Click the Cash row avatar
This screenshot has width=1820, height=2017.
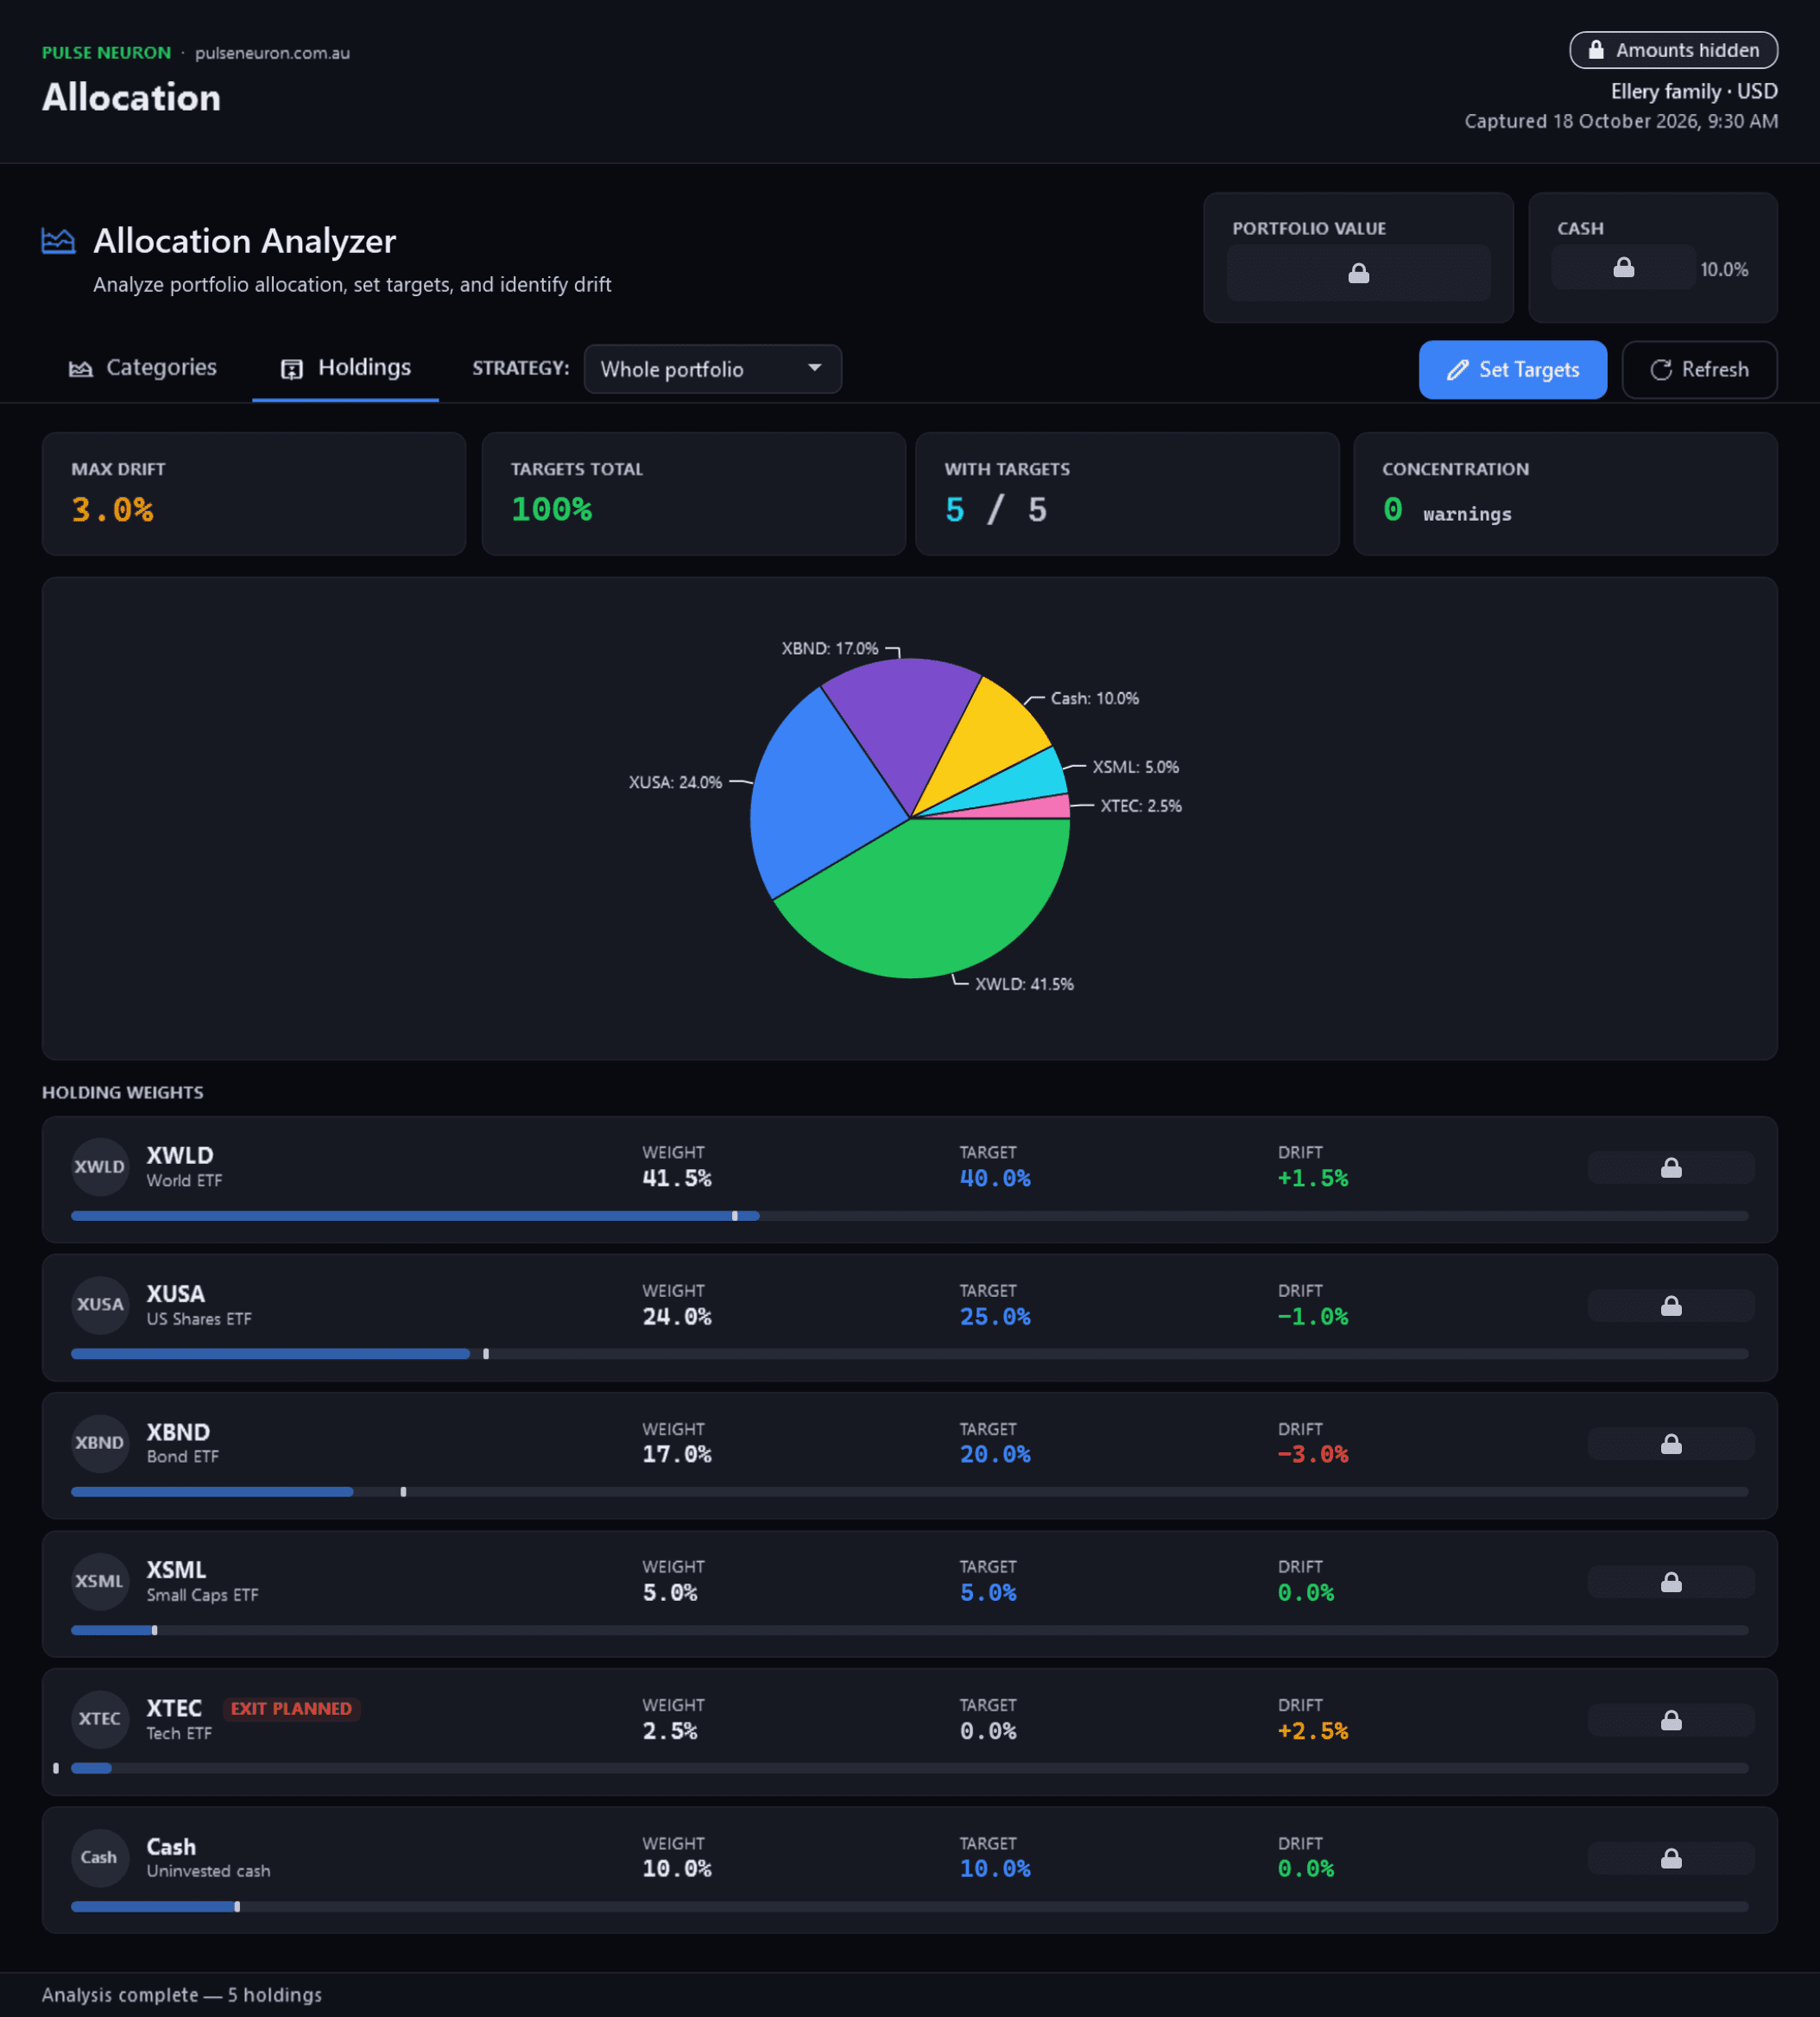tap(100, 1857)
